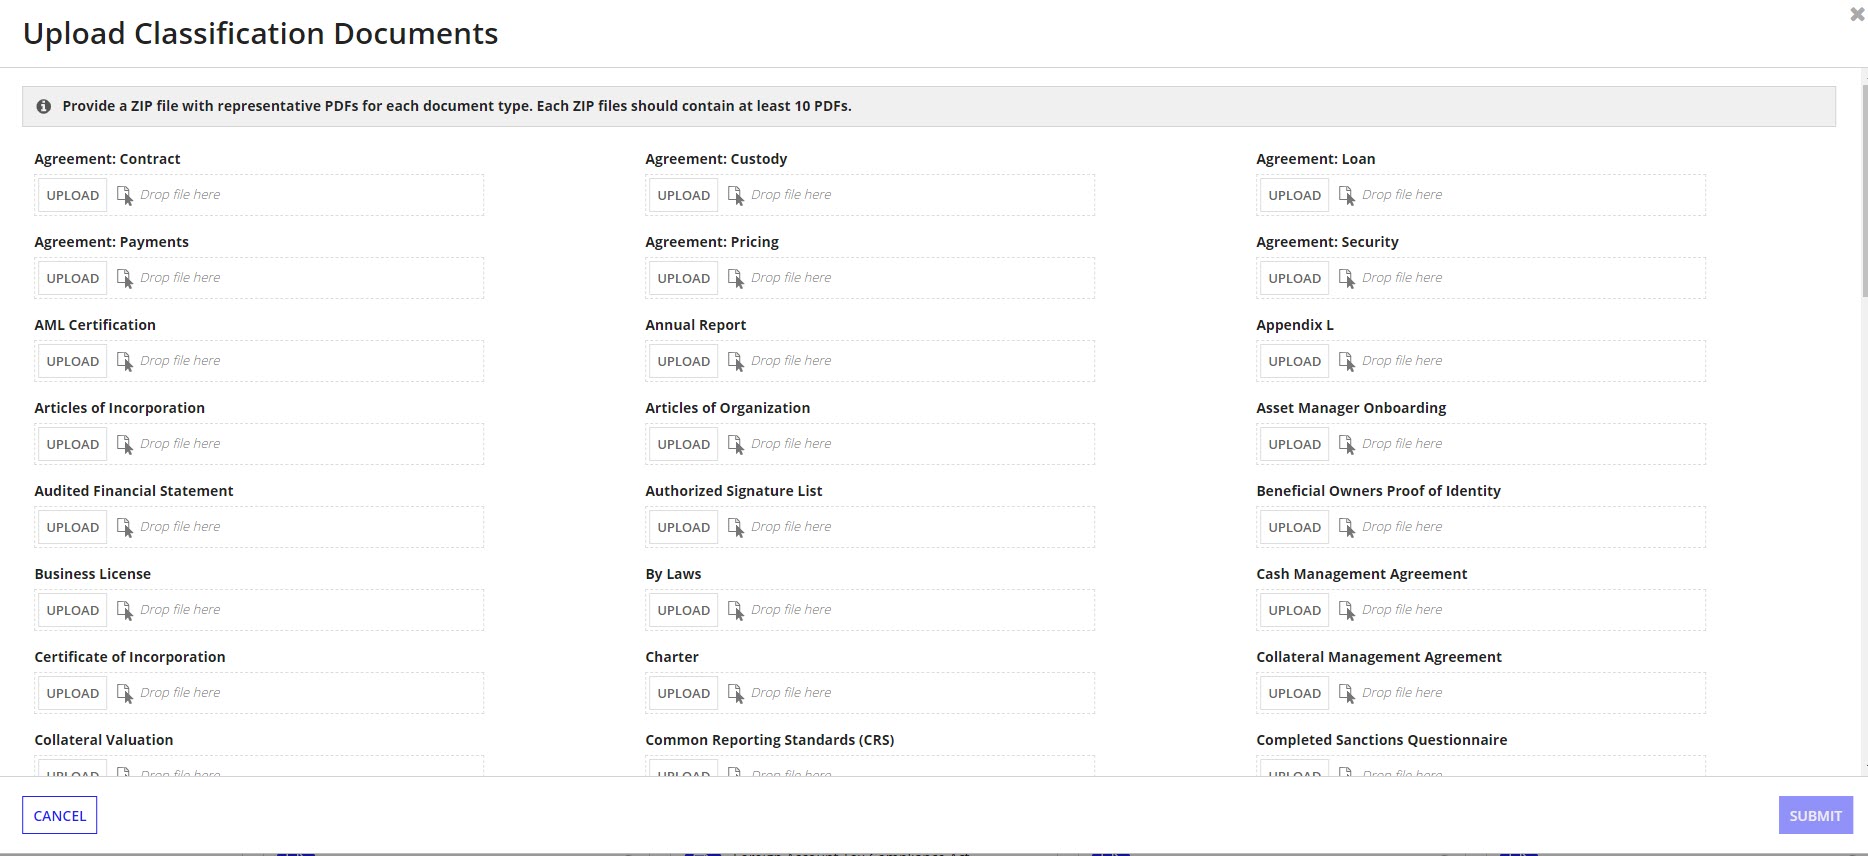The image size is (1868, 856).
Task: Click the 'Completed Sanctions Questionnaire' label
Action: pyautogui.click(x=1382, y=740)
